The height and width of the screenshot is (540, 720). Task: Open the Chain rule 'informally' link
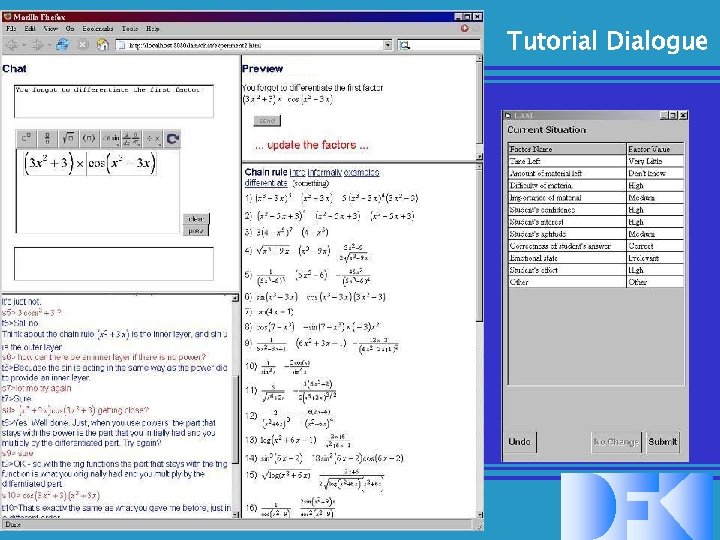coord(325,172)
